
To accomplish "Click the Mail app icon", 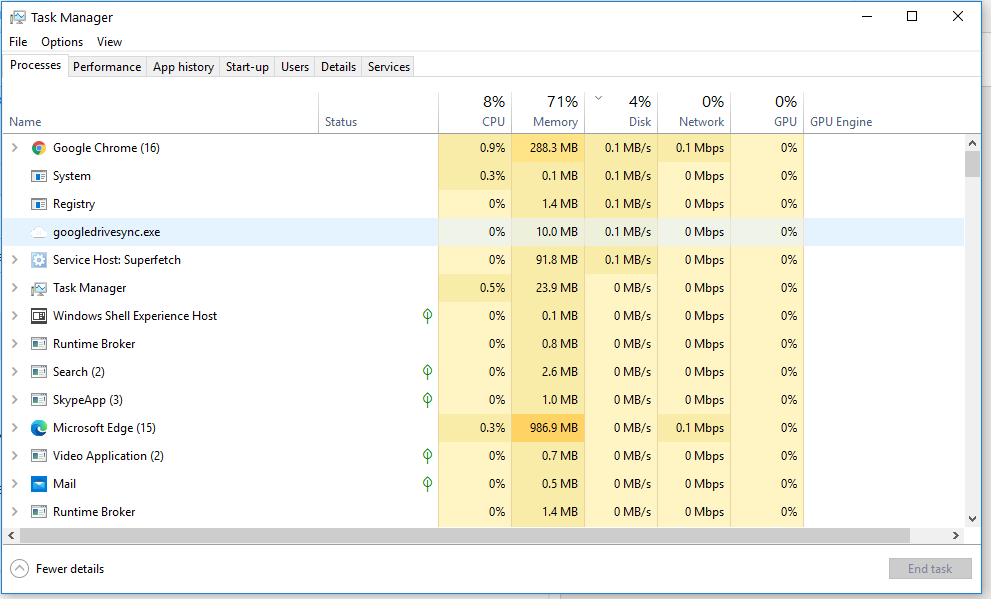I will coord(38,483).
